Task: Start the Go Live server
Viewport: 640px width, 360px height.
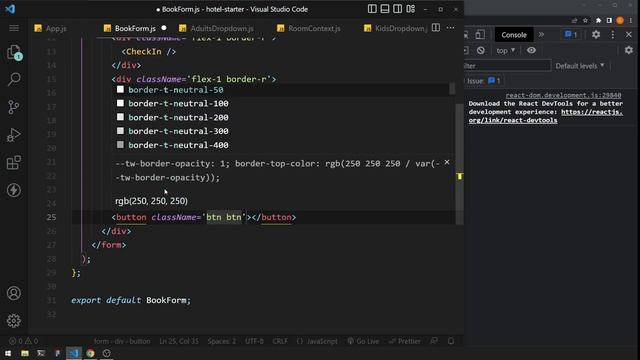Action: pos(363,341)
